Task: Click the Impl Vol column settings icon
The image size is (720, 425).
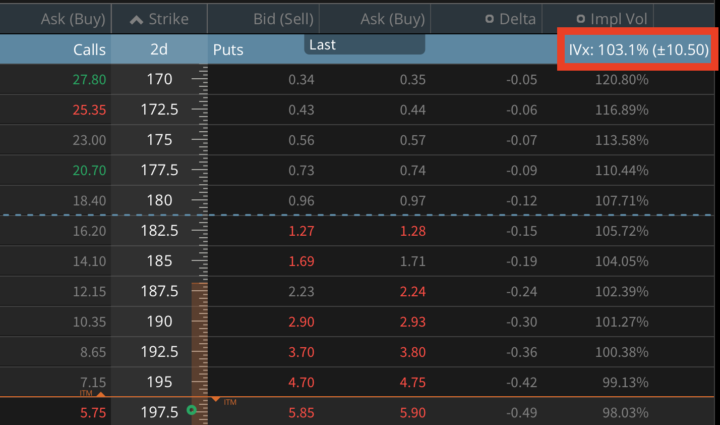Action: pyautogui.click(x=581, y=19)
